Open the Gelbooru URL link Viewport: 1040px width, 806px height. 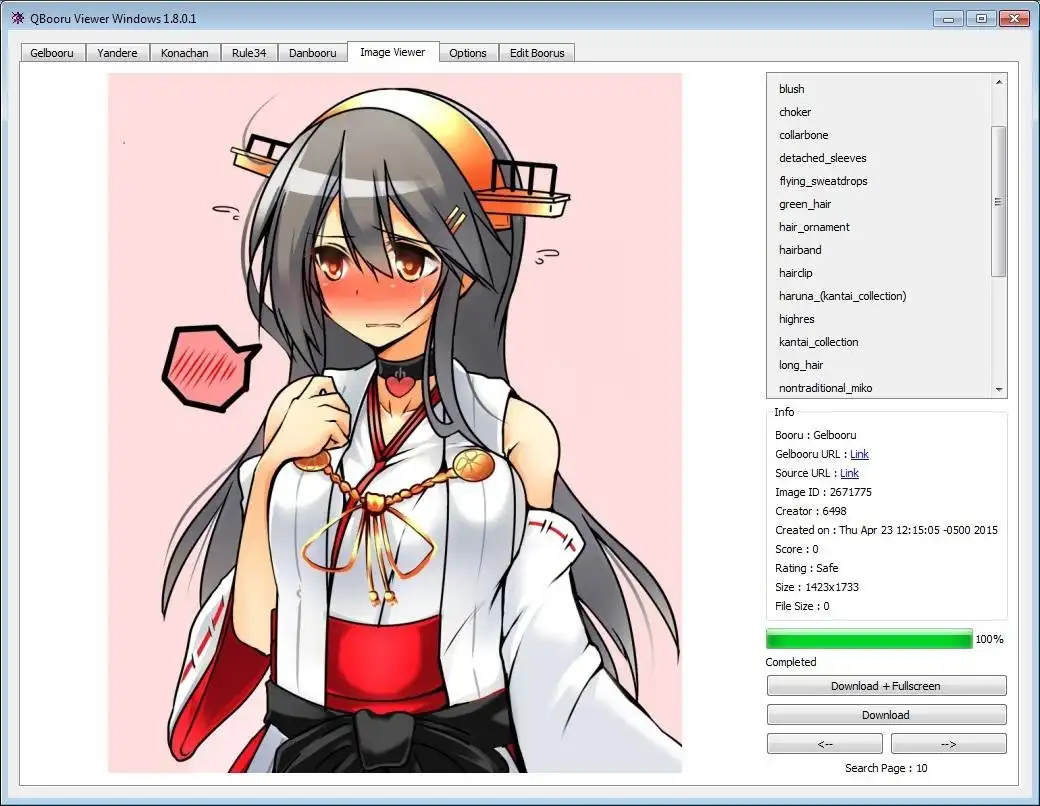point(860,454)
